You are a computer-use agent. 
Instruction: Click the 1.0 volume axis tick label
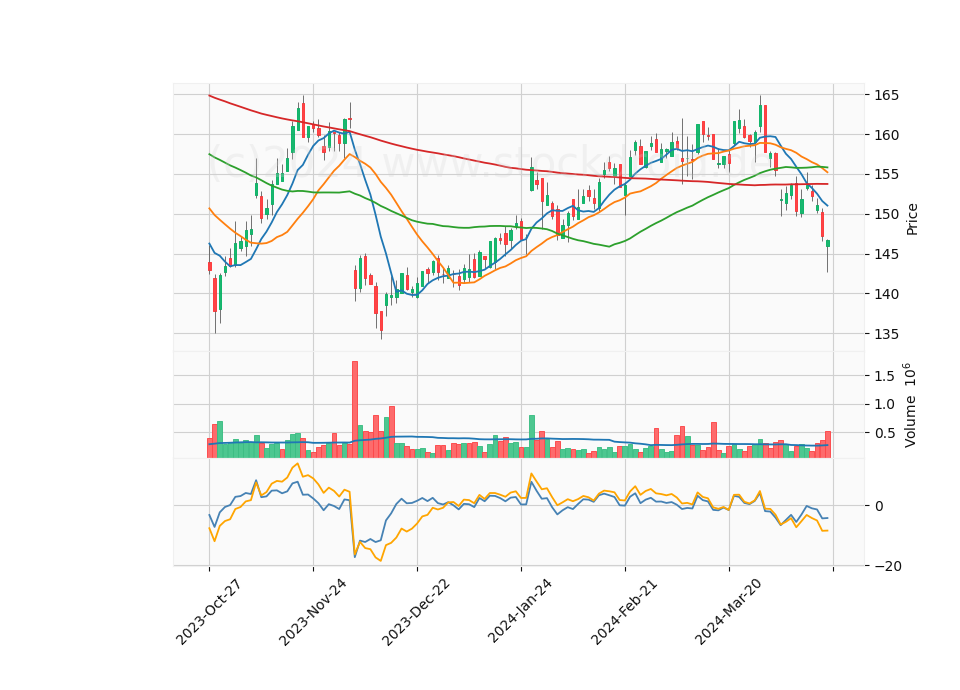tap(885, 405)
